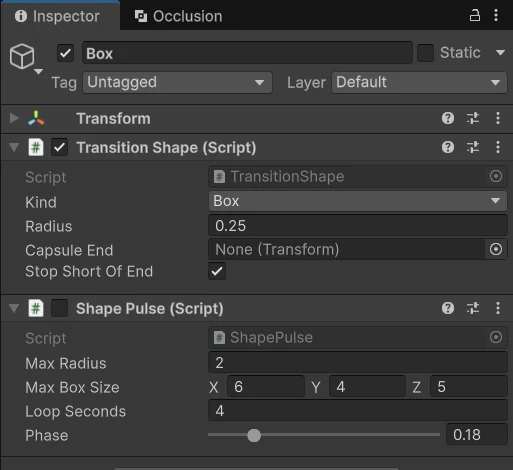
Task: Click the Box name field
Action: point(247,53)
